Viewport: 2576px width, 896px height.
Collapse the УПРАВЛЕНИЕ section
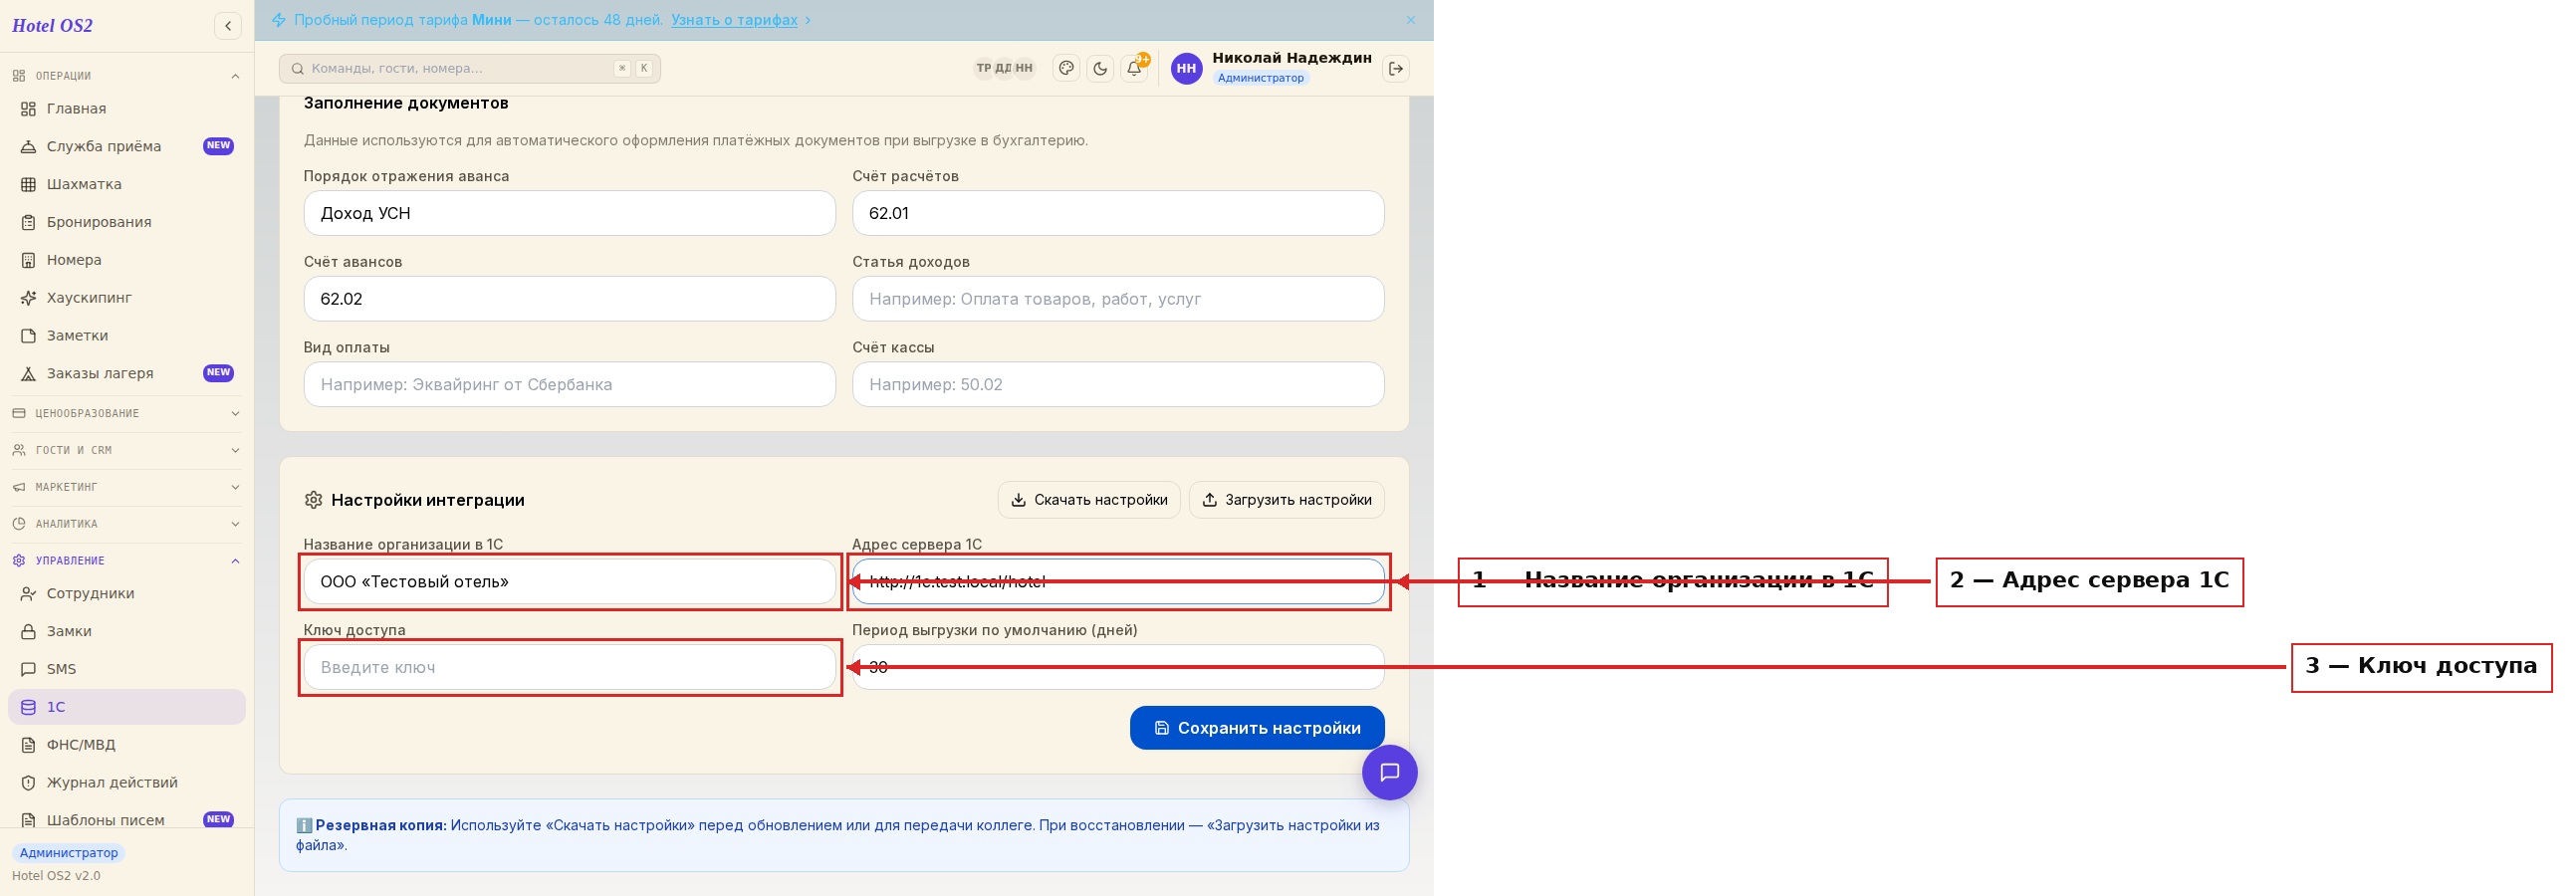[x=126, y=561]
